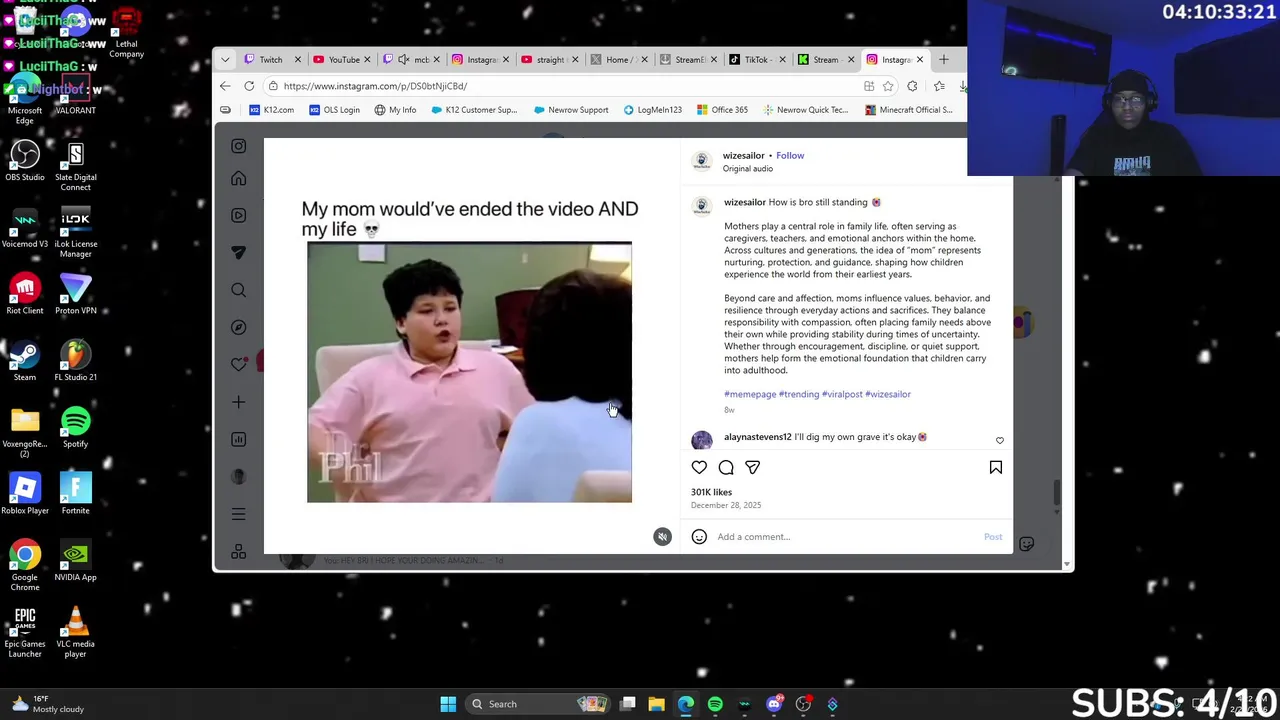Open the Windows Start menu
This screenshot has width=1280, height=720.
448,704
